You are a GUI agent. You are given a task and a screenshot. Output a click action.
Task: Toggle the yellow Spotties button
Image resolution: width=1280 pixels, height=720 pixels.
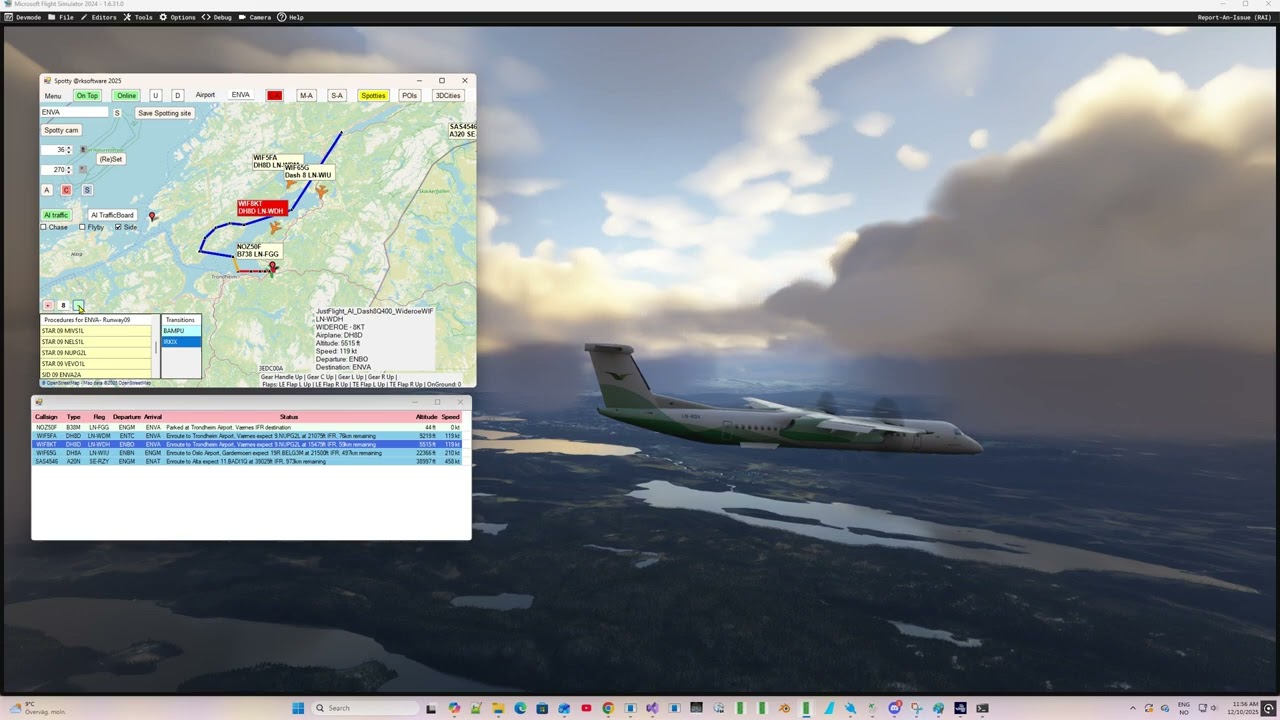(373, 96)
